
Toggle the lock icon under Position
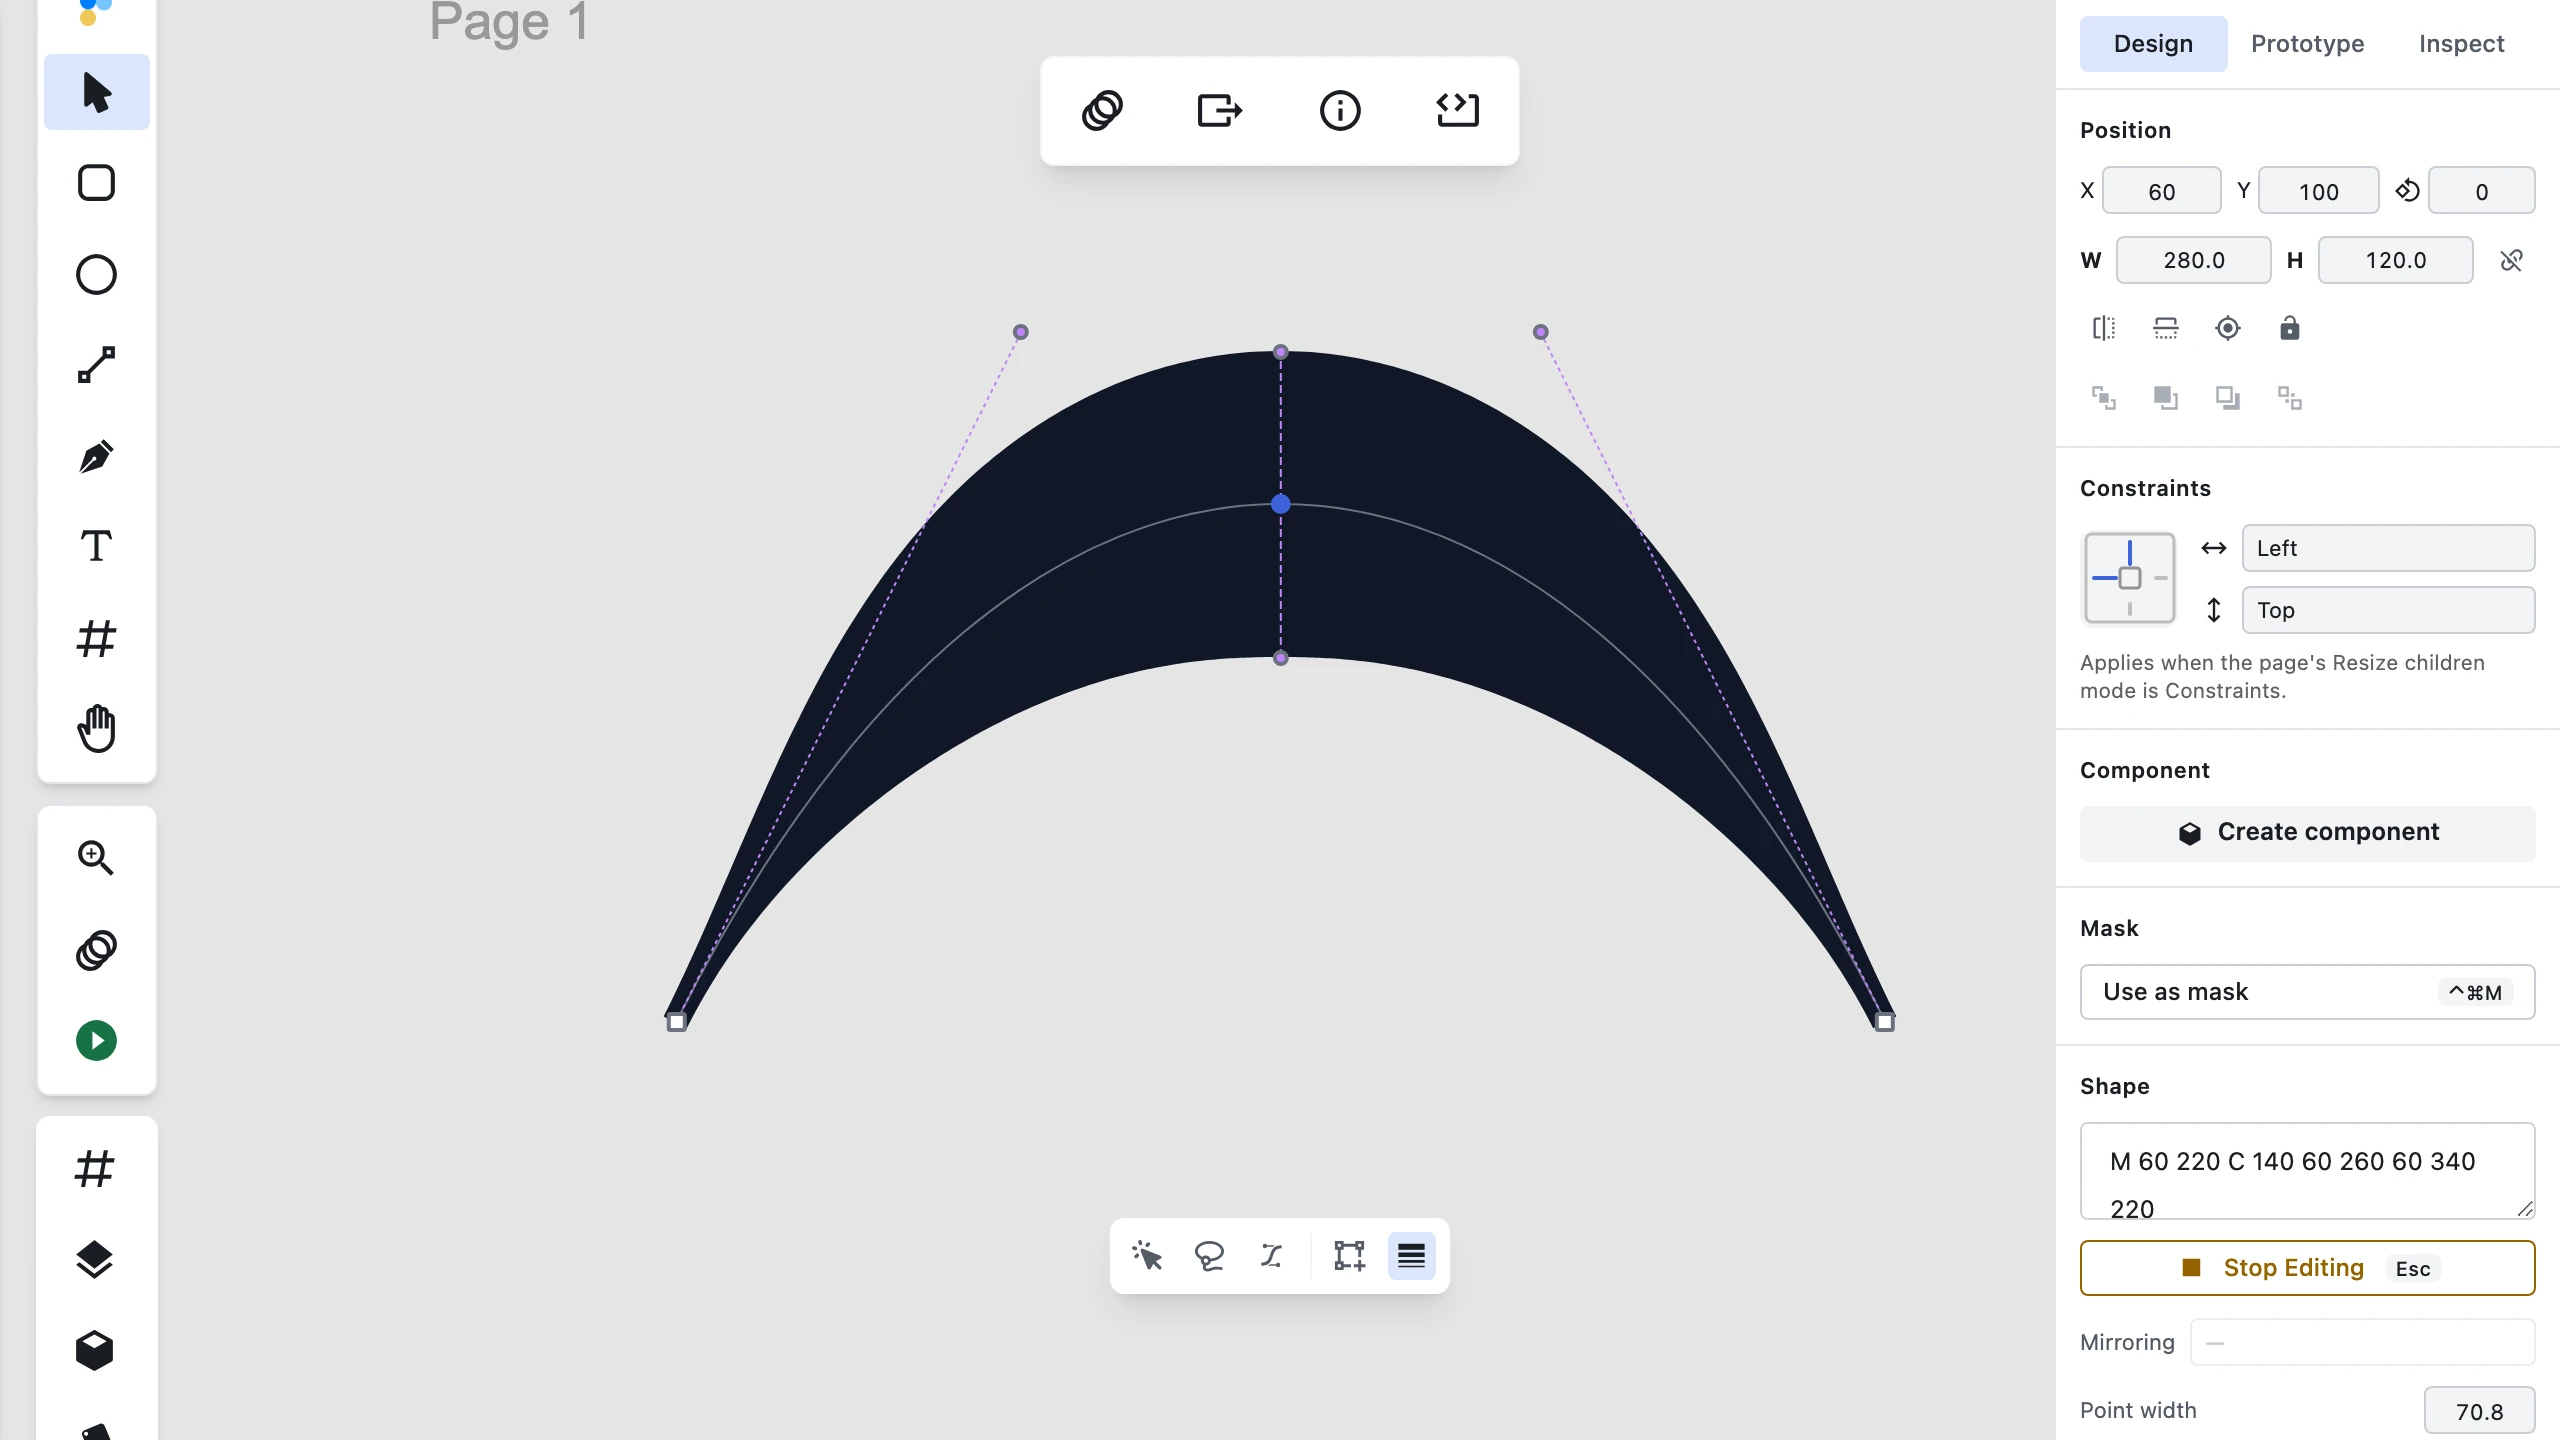point(2290,328)
